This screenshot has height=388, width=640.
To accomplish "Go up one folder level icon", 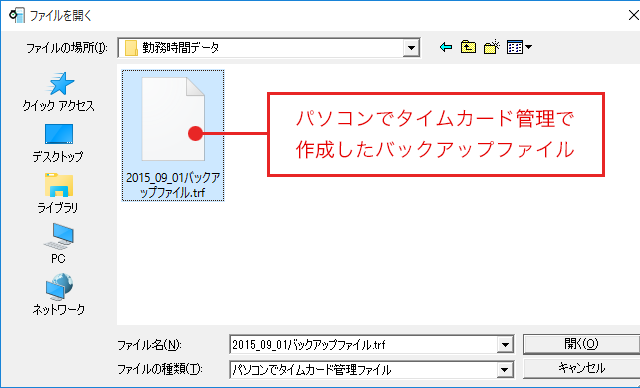I will click(x=468, y=47).
